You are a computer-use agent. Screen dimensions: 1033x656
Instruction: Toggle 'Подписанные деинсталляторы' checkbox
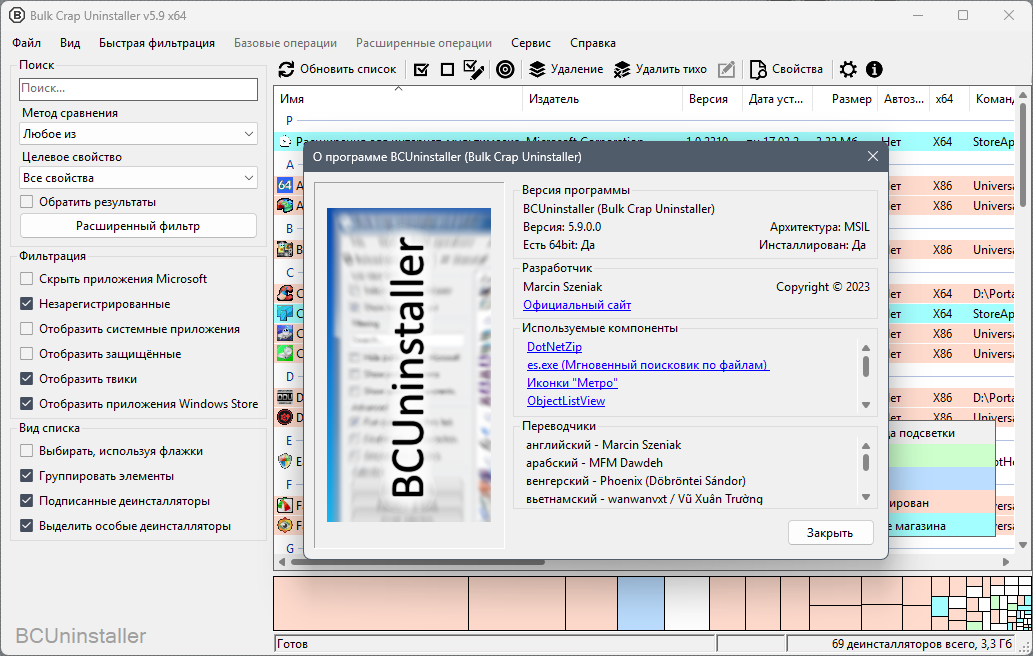point(26,501)
